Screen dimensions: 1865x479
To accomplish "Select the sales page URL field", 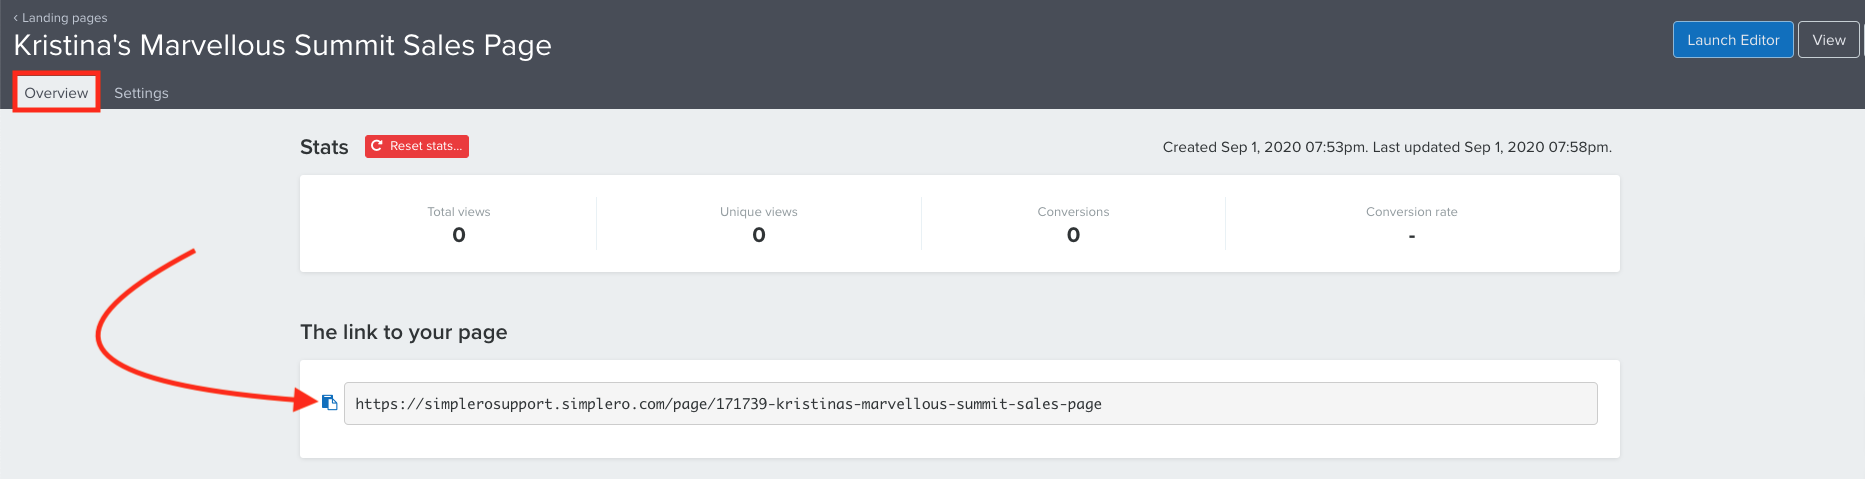I will [970, 404].
